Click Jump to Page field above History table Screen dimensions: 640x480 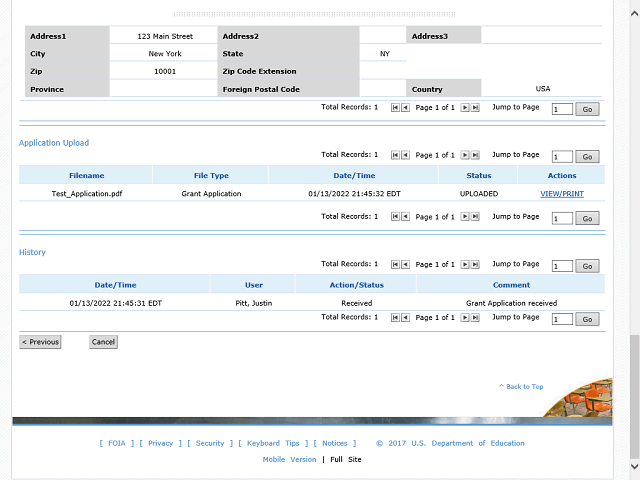click(561, 266)
